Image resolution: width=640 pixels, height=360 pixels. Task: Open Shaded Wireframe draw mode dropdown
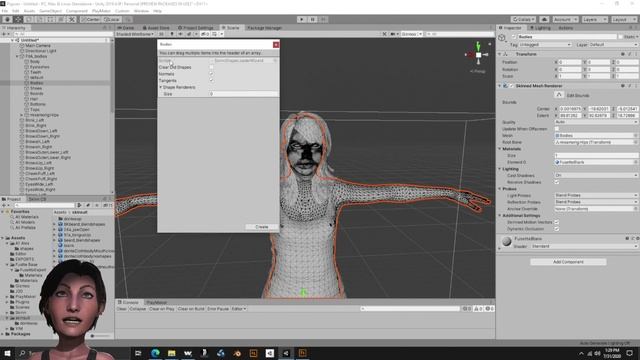(135, 34)
